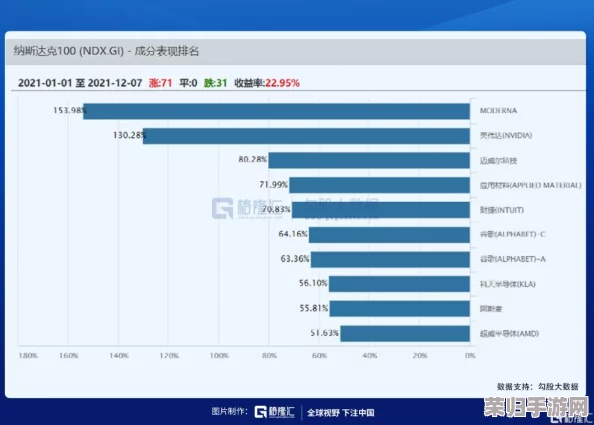Click the 纳斯达克100 (NDX.GI) chart title
This screenshot has height=425, width=594.
point(106,51)
